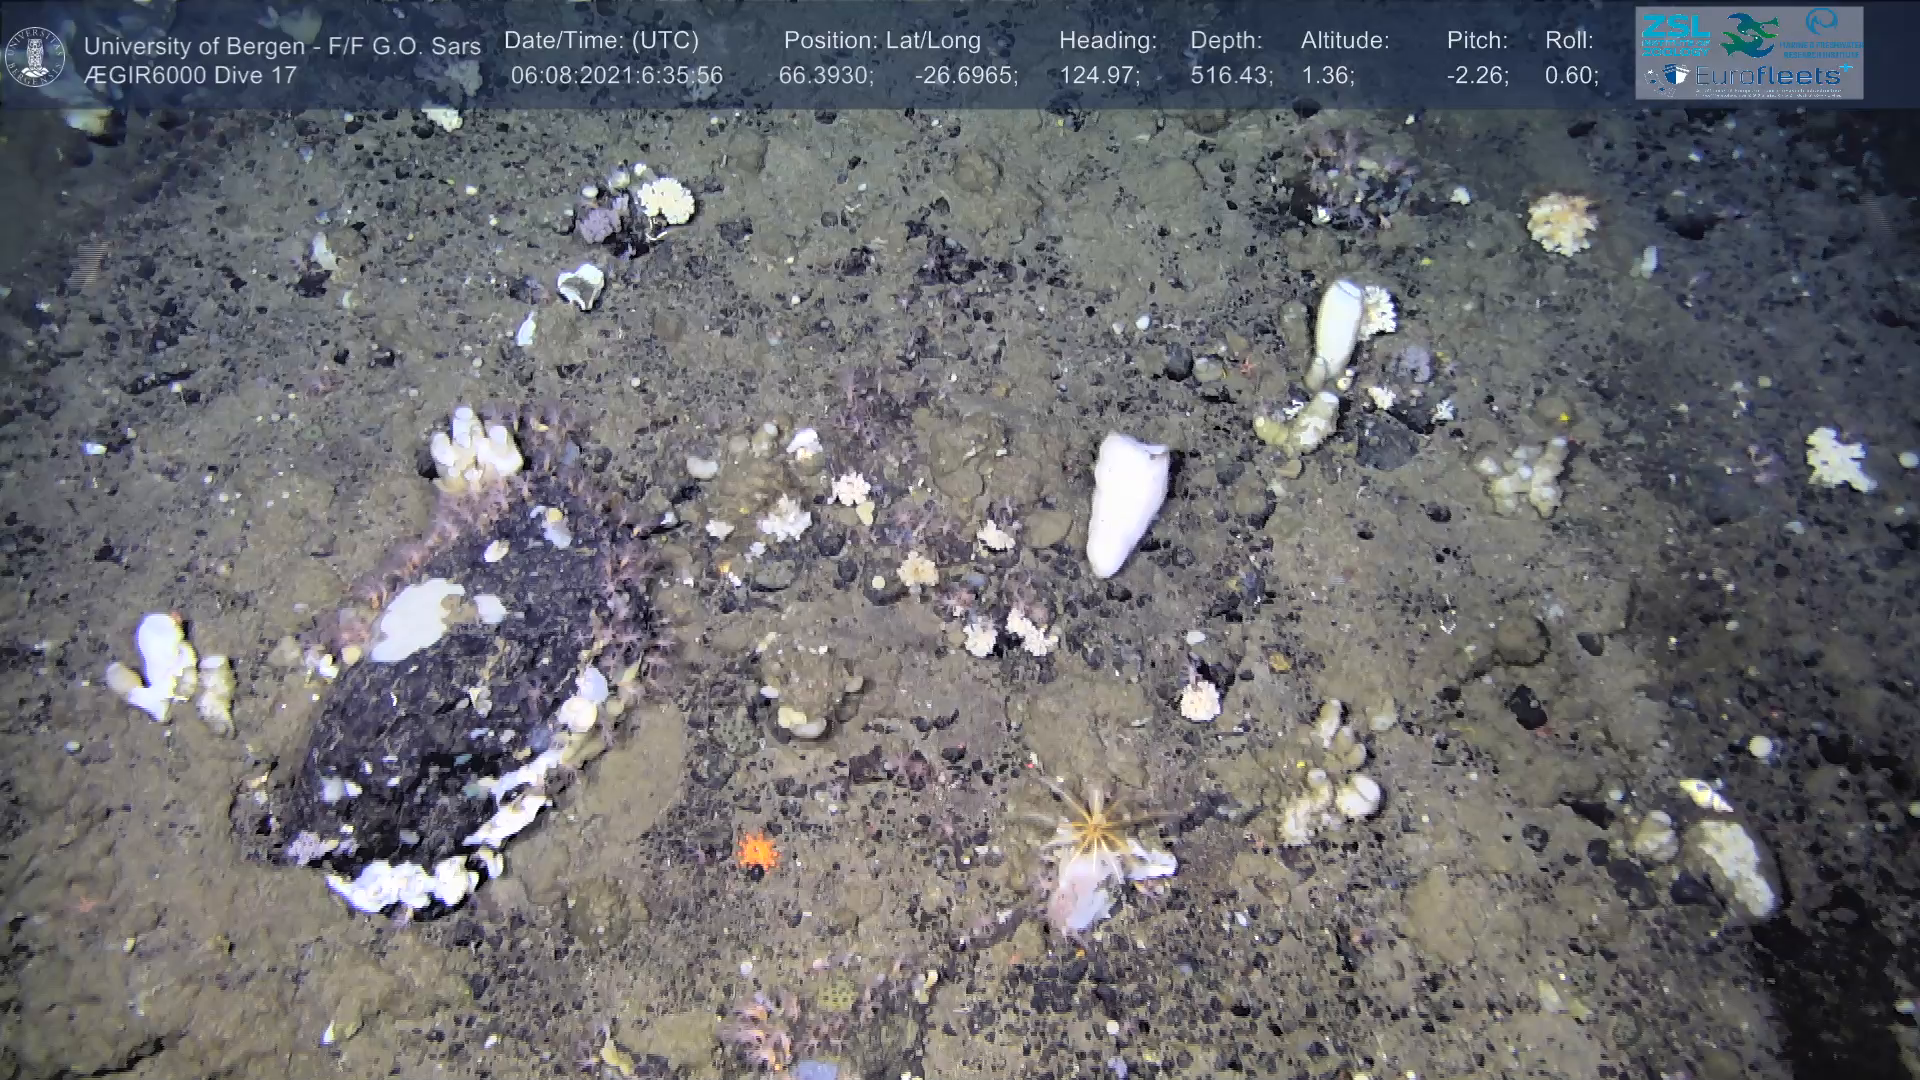Click the University of Bergen seal logo

click(x=36, y=57)
